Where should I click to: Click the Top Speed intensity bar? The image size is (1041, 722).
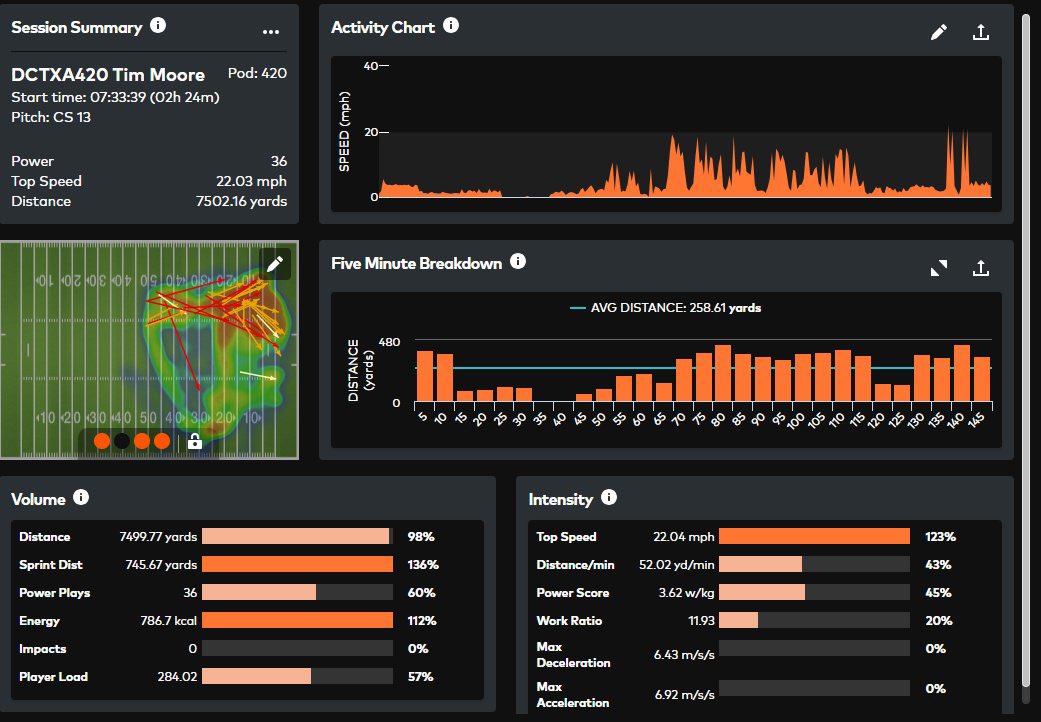pyautogui.click(x=815, y=536)
